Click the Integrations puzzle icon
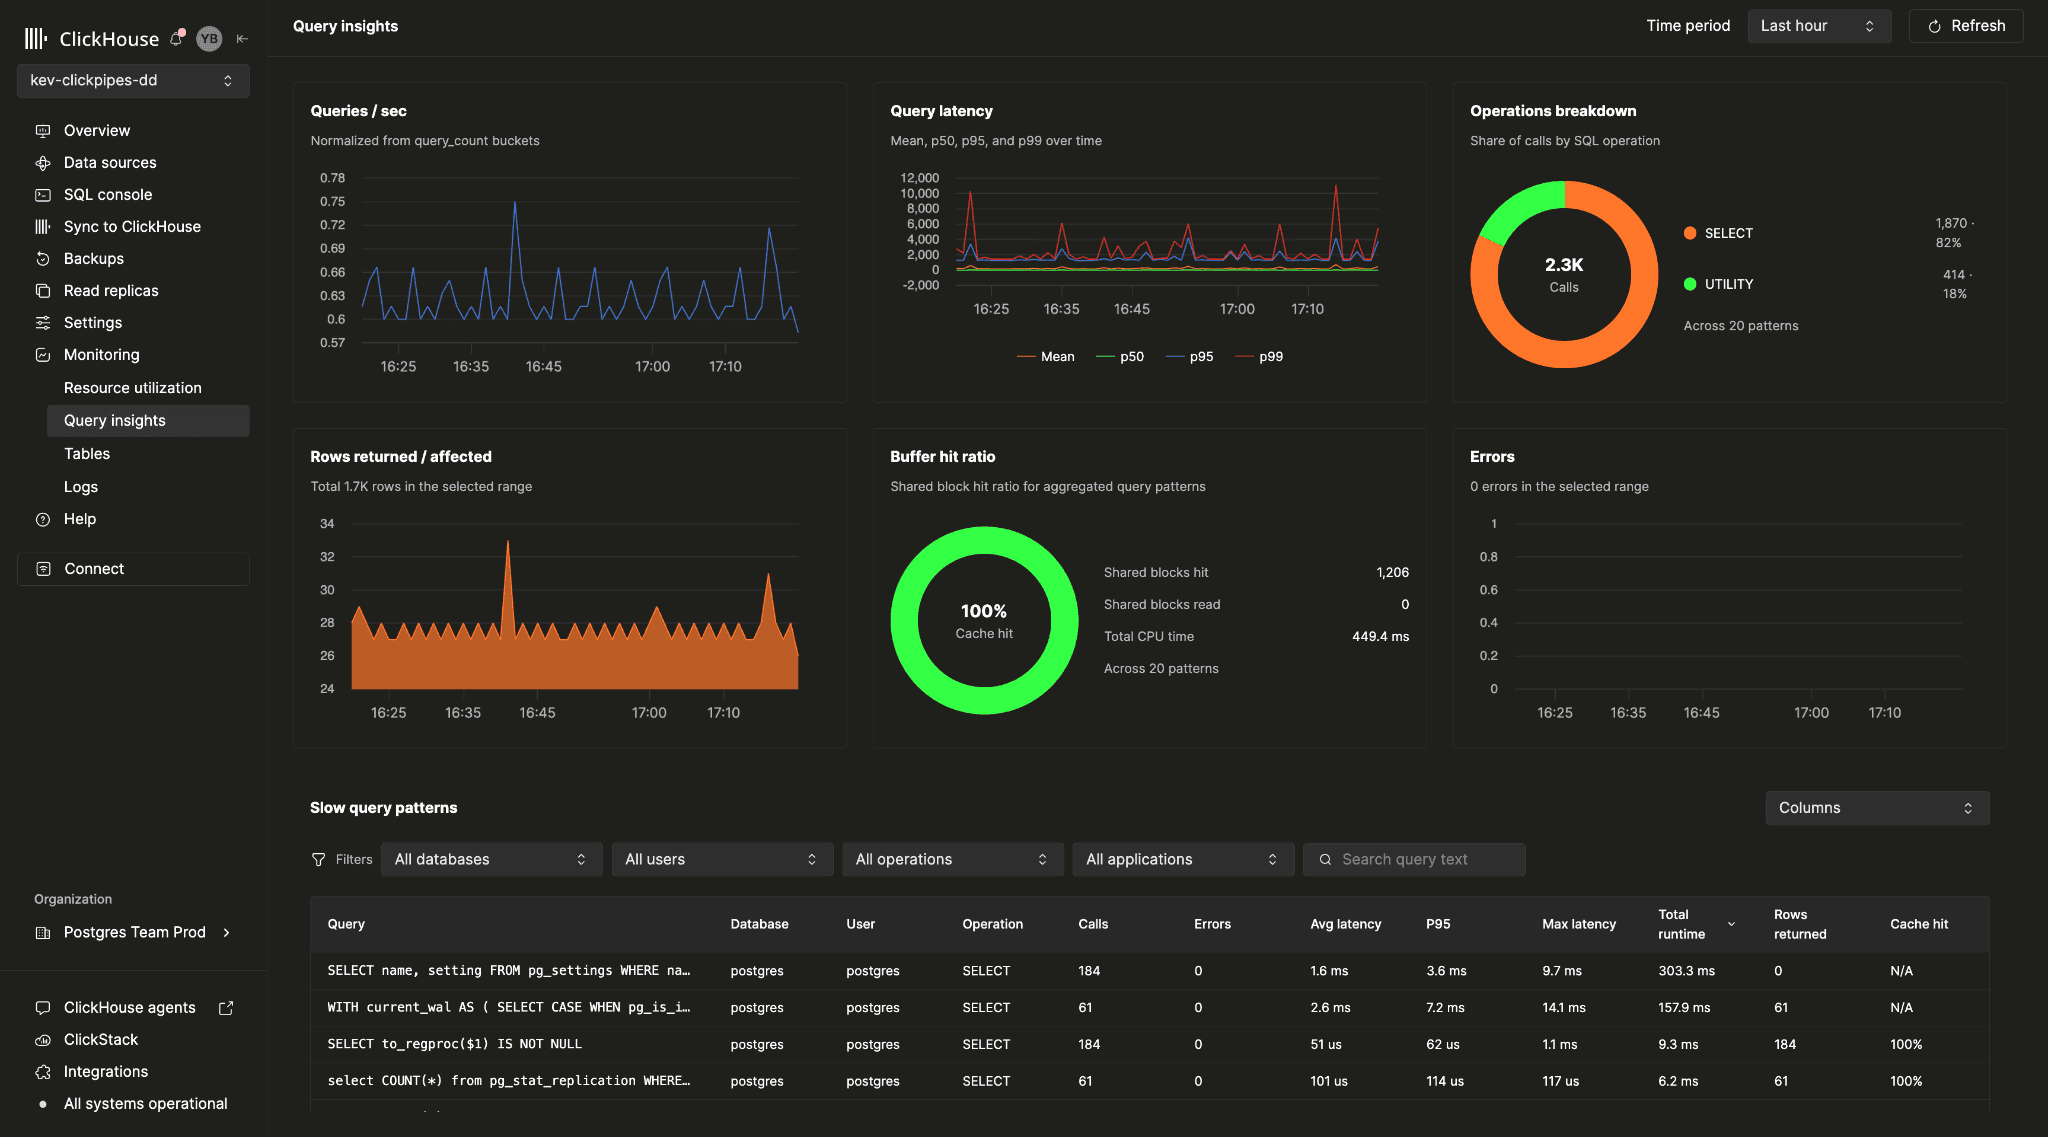This screenshot has height=1137, width=2048. [43, 1072]
